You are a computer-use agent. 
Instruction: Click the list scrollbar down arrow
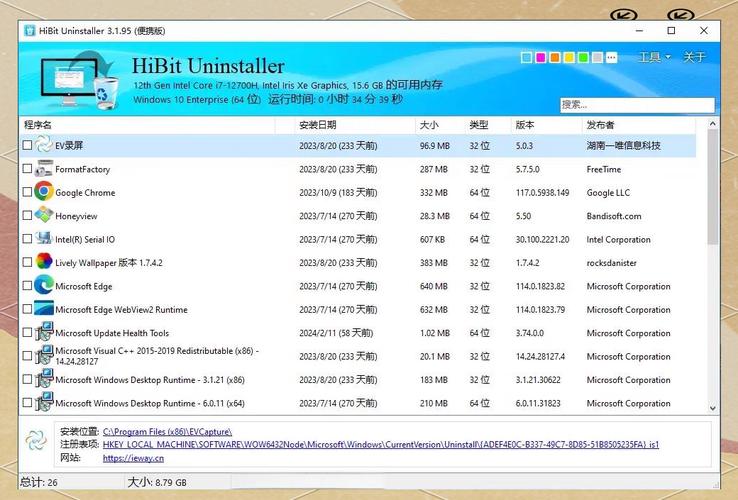click(713, 408)
